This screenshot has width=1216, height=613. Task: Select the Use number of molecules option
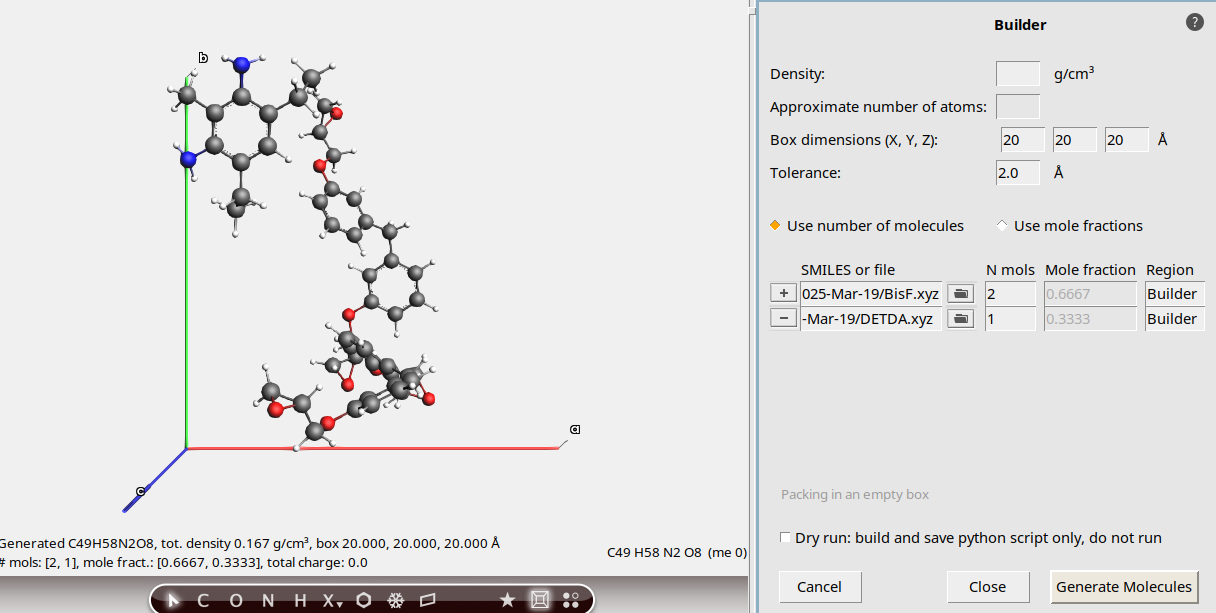tap(775, 225)
